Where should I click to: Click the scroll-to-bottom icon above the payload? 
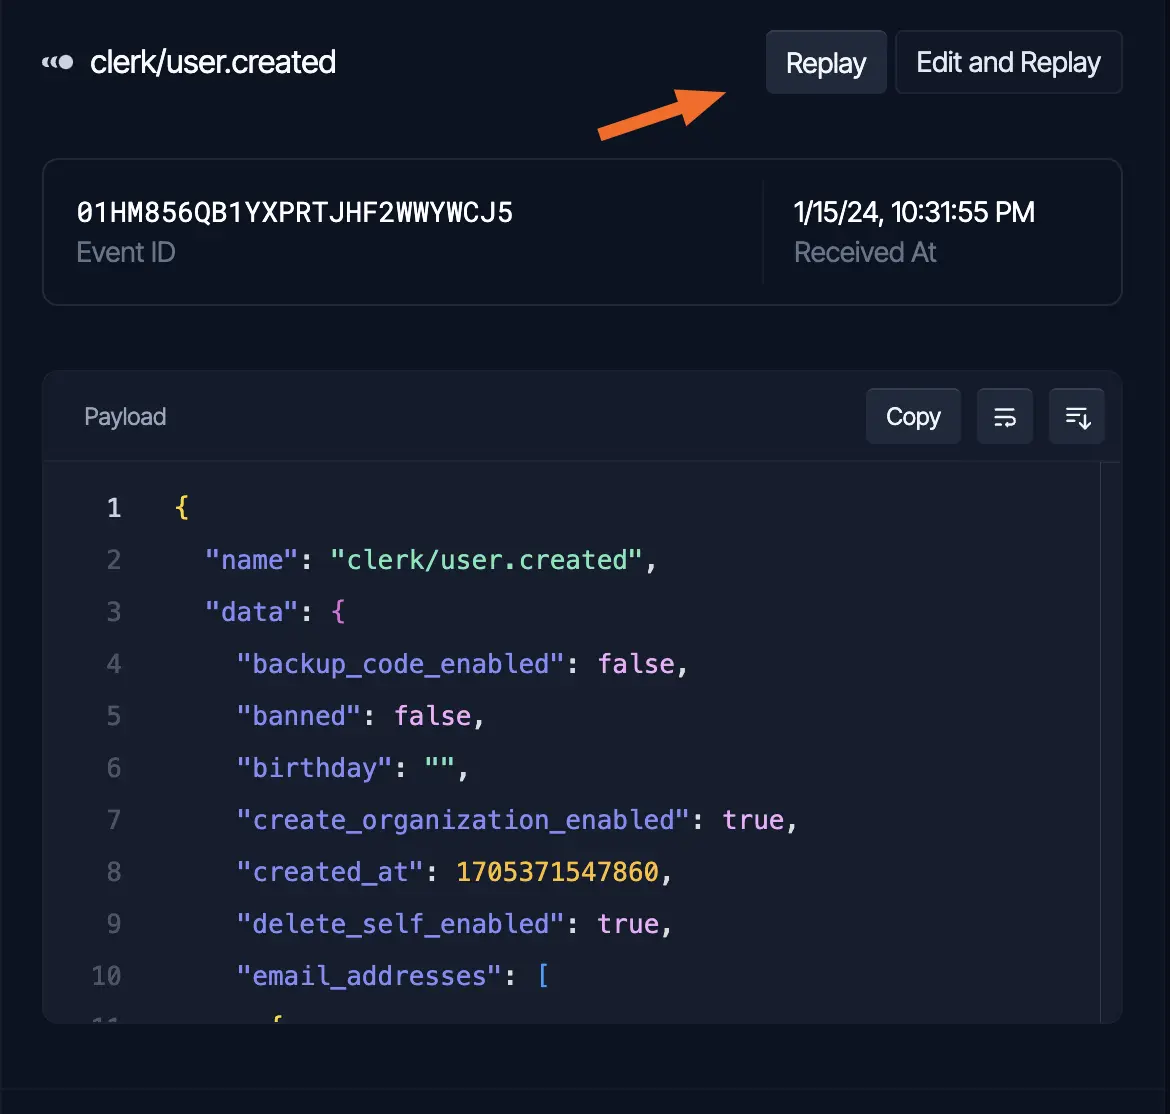1076,416
